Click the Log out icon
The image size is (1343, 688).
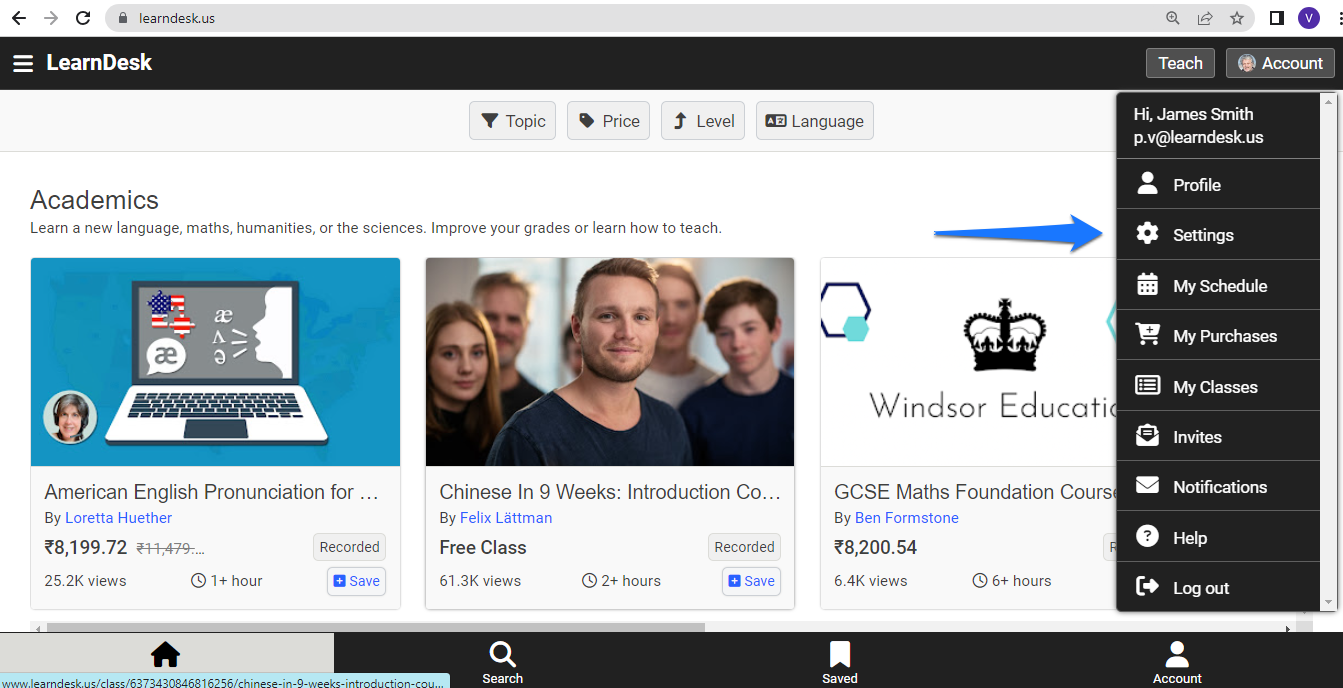click(x=1148, y=587)
